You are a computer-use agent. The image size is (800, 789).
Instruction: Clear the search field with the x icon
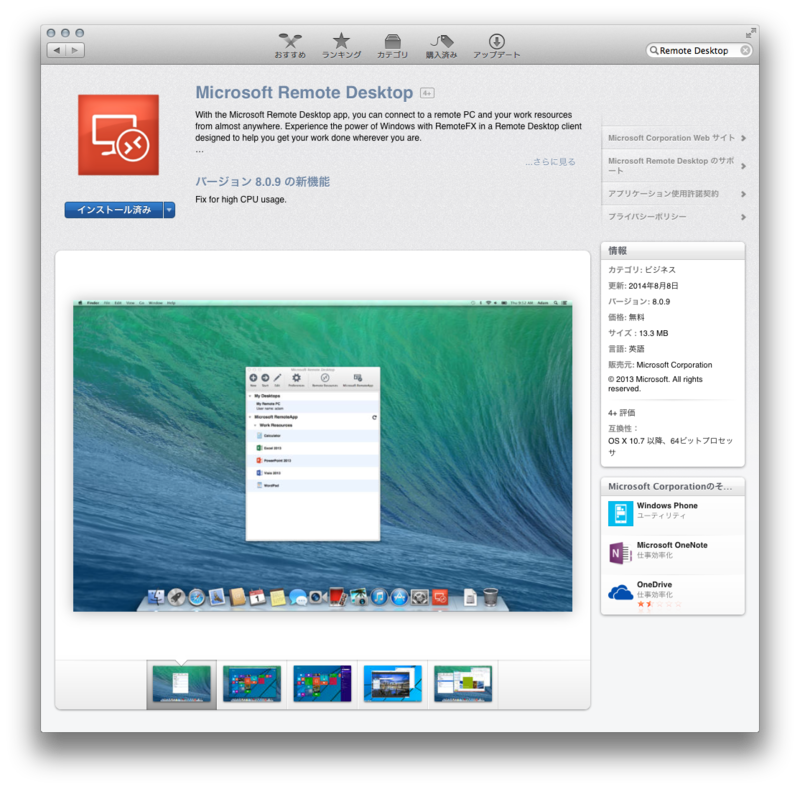(745, 51)
